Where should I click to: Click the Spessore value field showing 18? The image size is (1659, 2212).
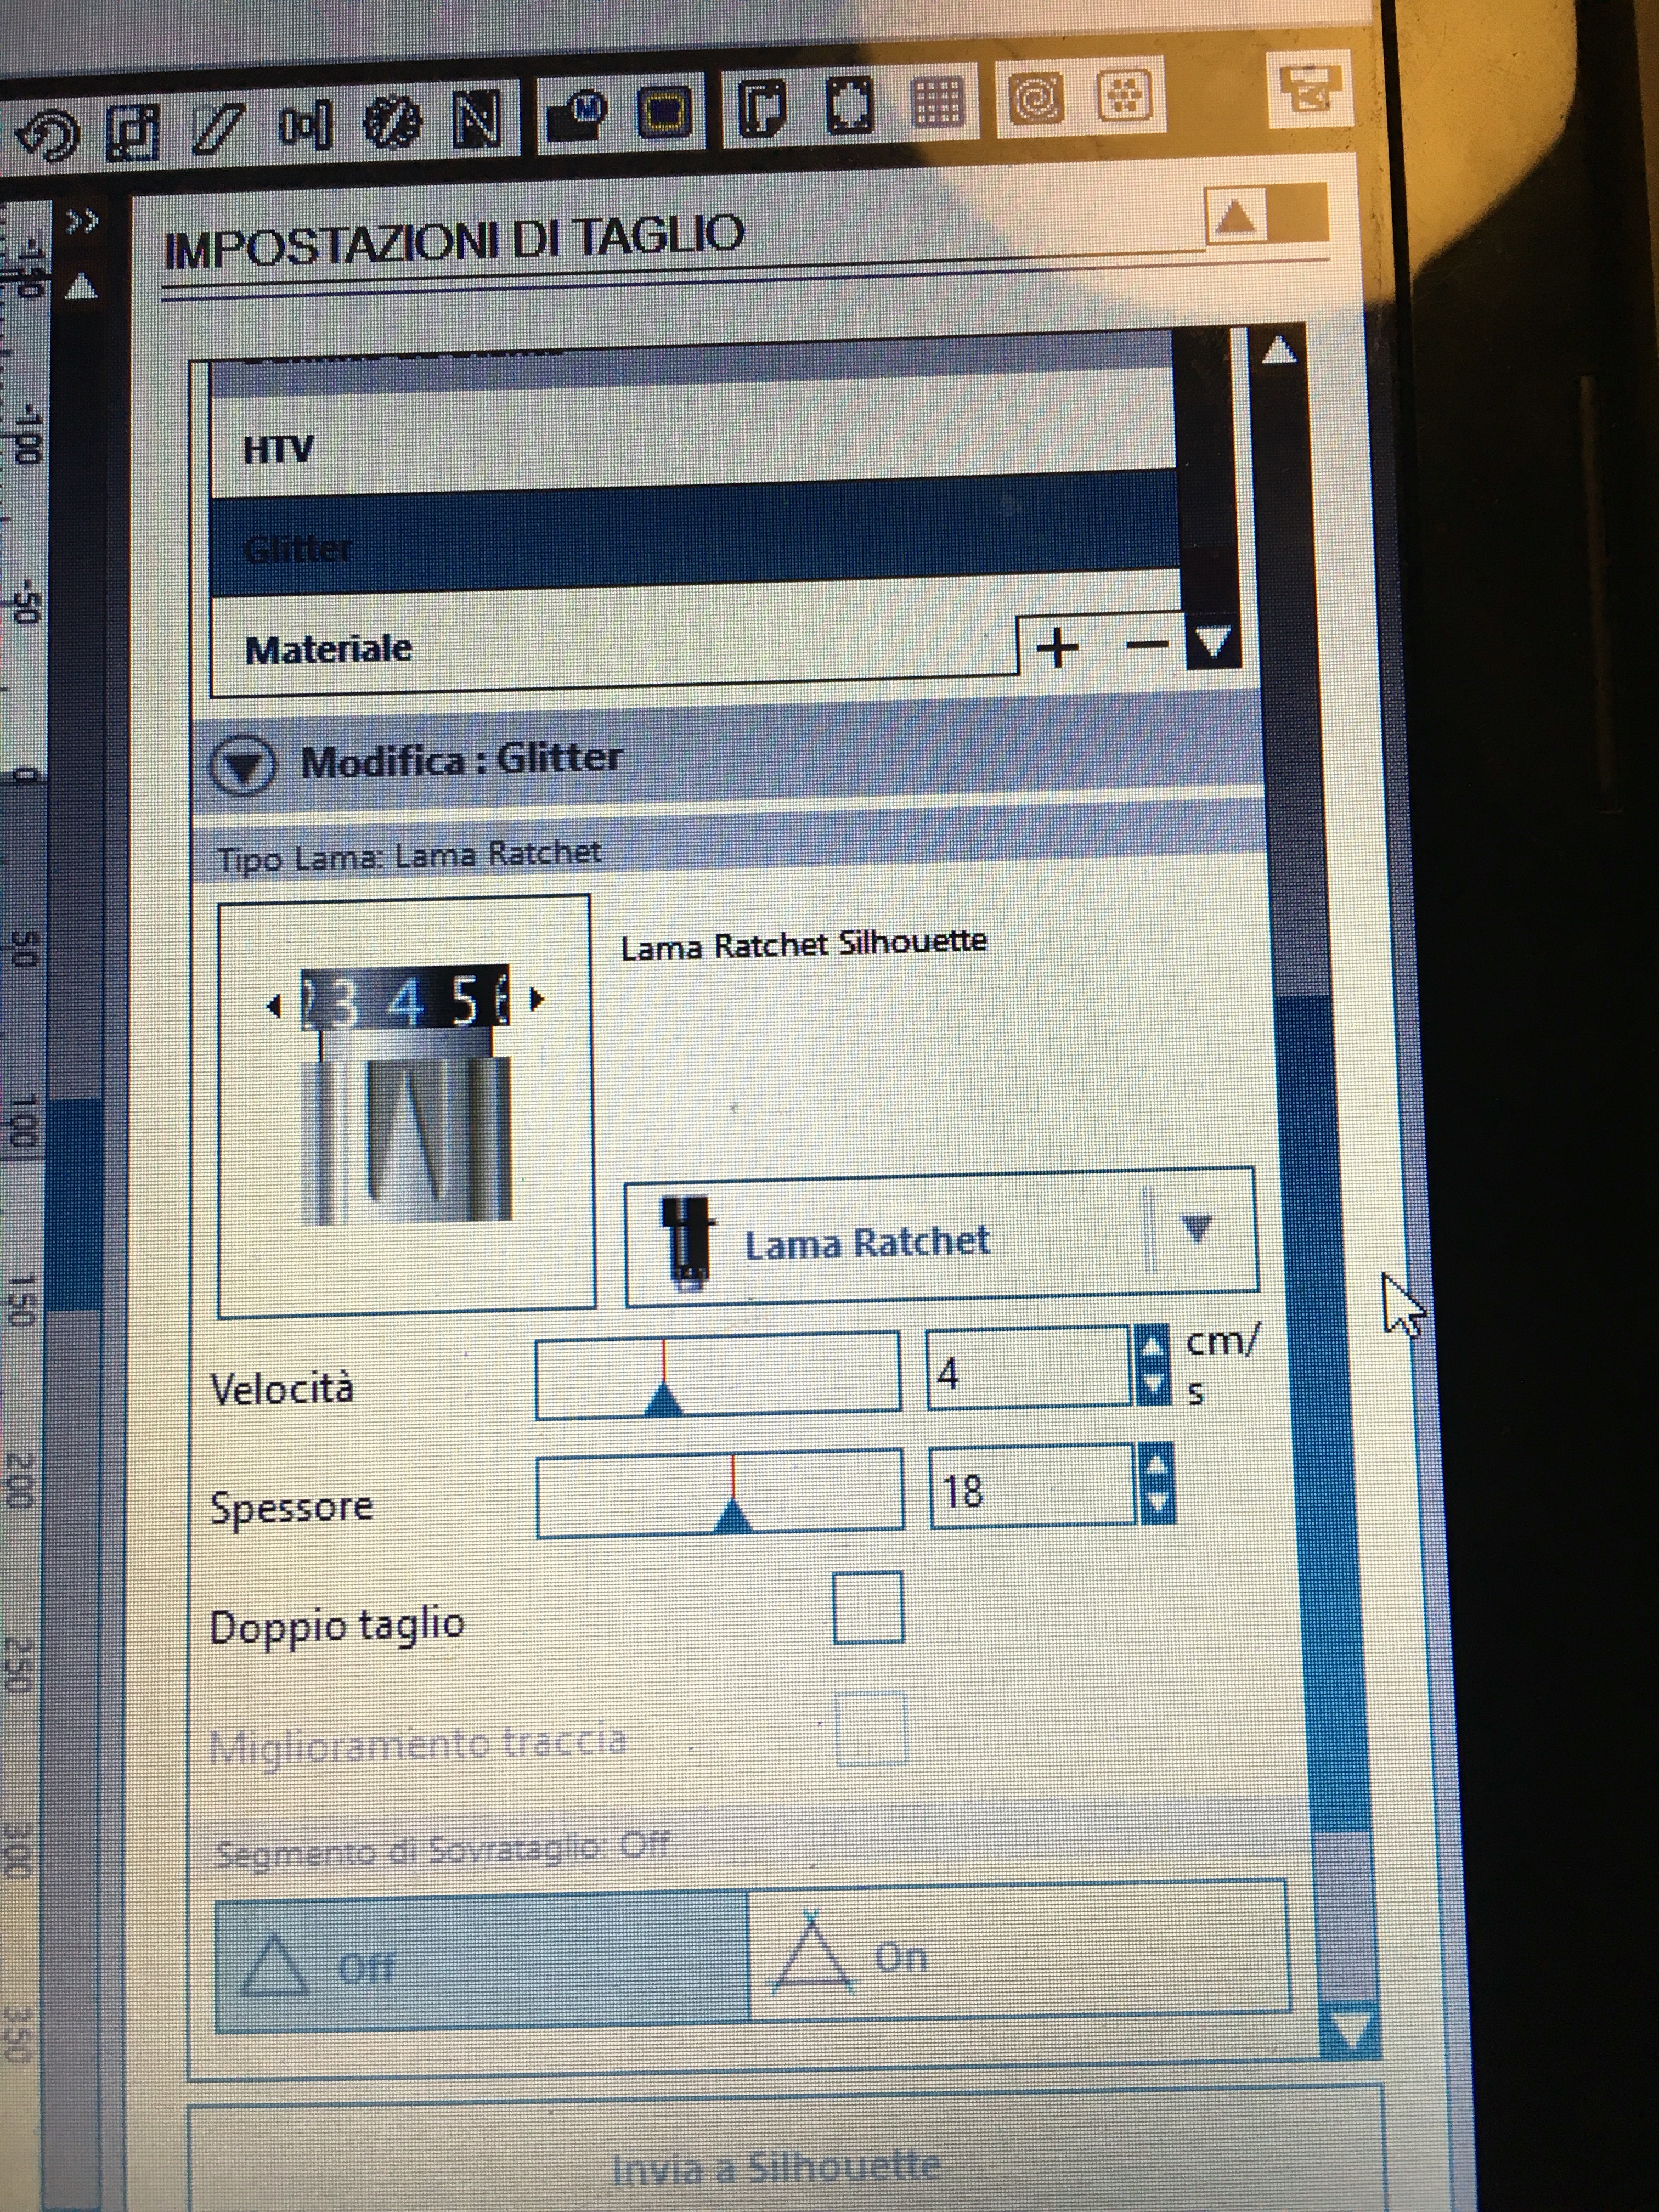click(1032, 1487)
